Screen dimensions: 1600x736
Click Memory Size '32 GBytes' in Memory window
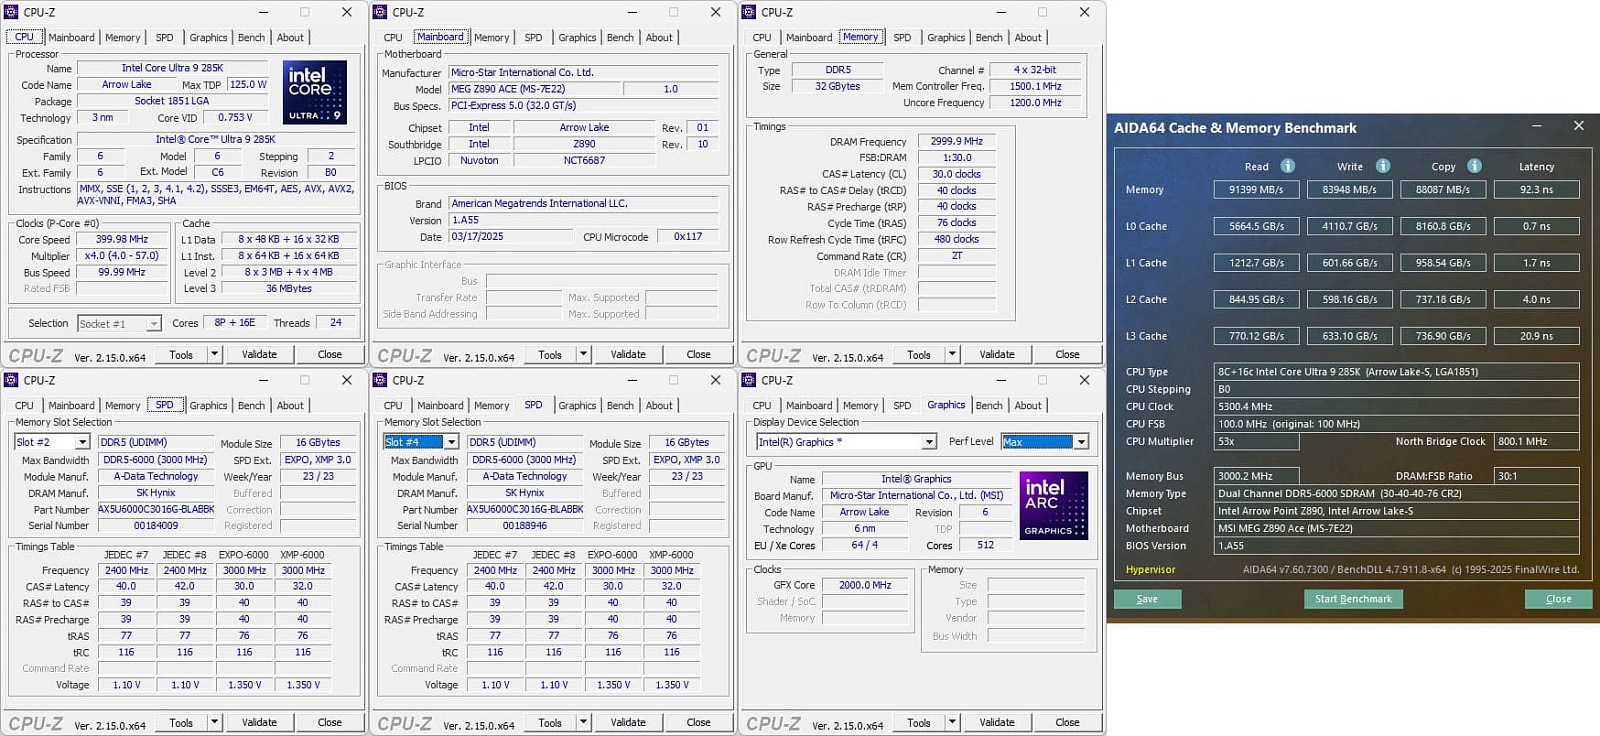837,86
